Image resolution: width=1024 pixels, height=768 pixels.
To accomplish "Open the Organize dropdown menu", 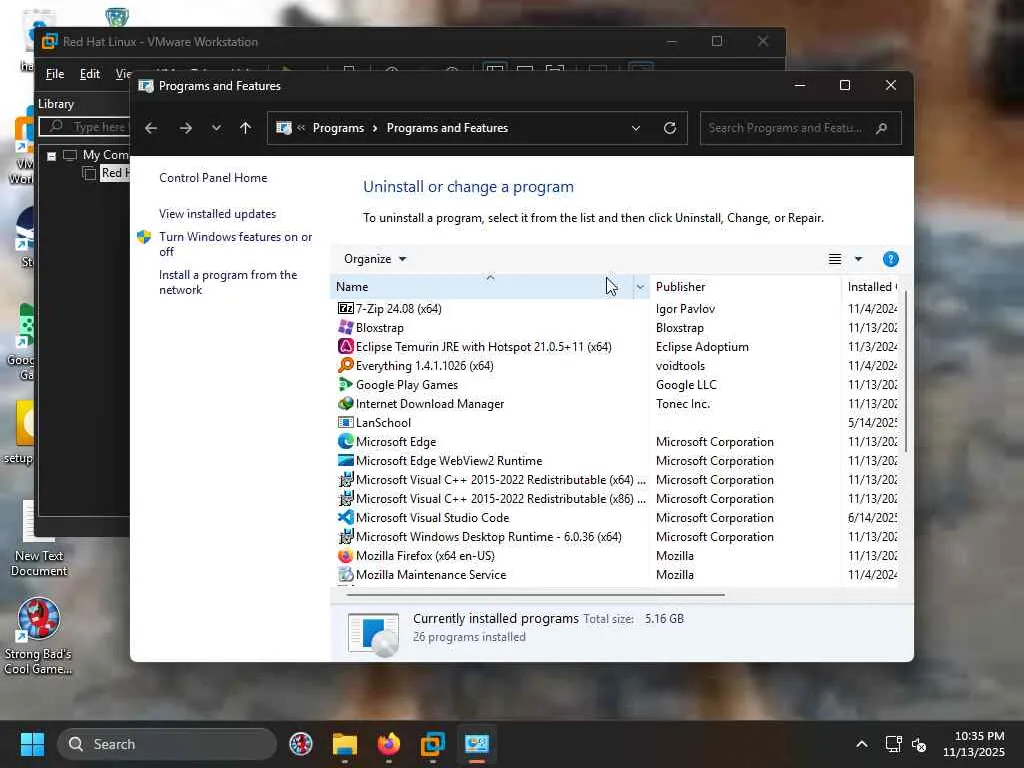I will 375,259.
